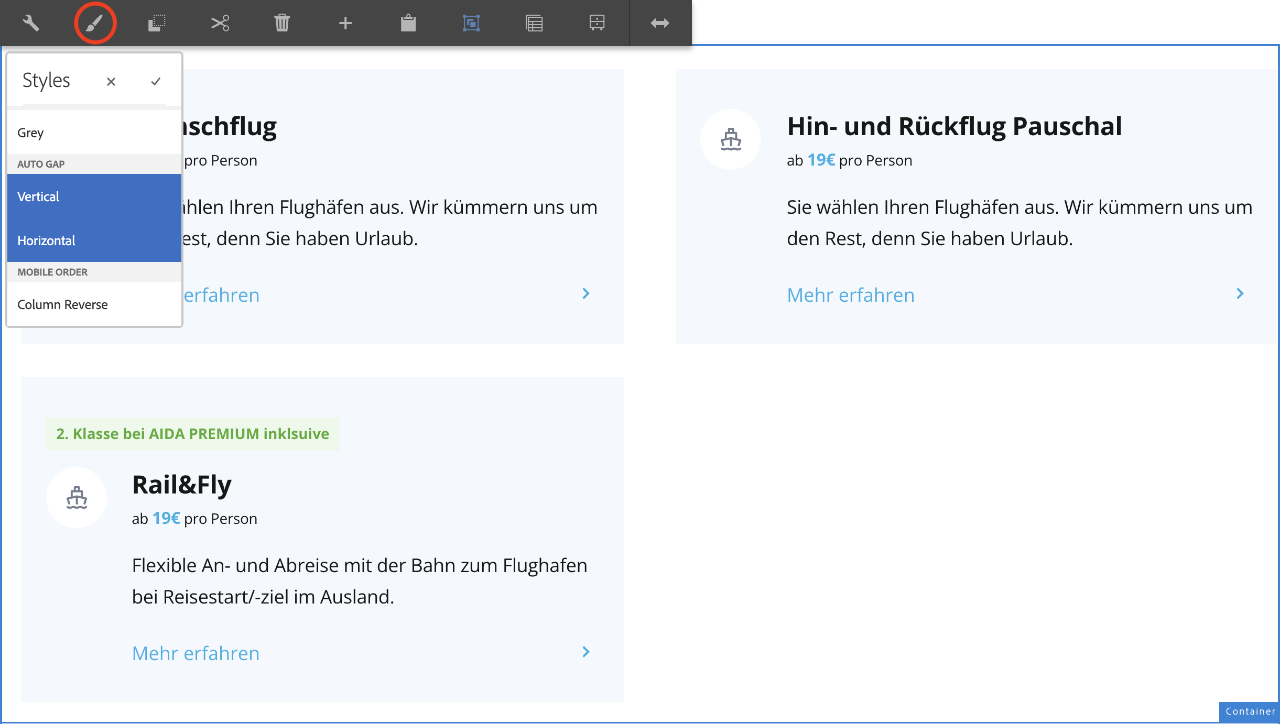Click chevron arrow in Rail&Fly card
The width and height of the screenshot is (1280, 724).
[586, 652]
